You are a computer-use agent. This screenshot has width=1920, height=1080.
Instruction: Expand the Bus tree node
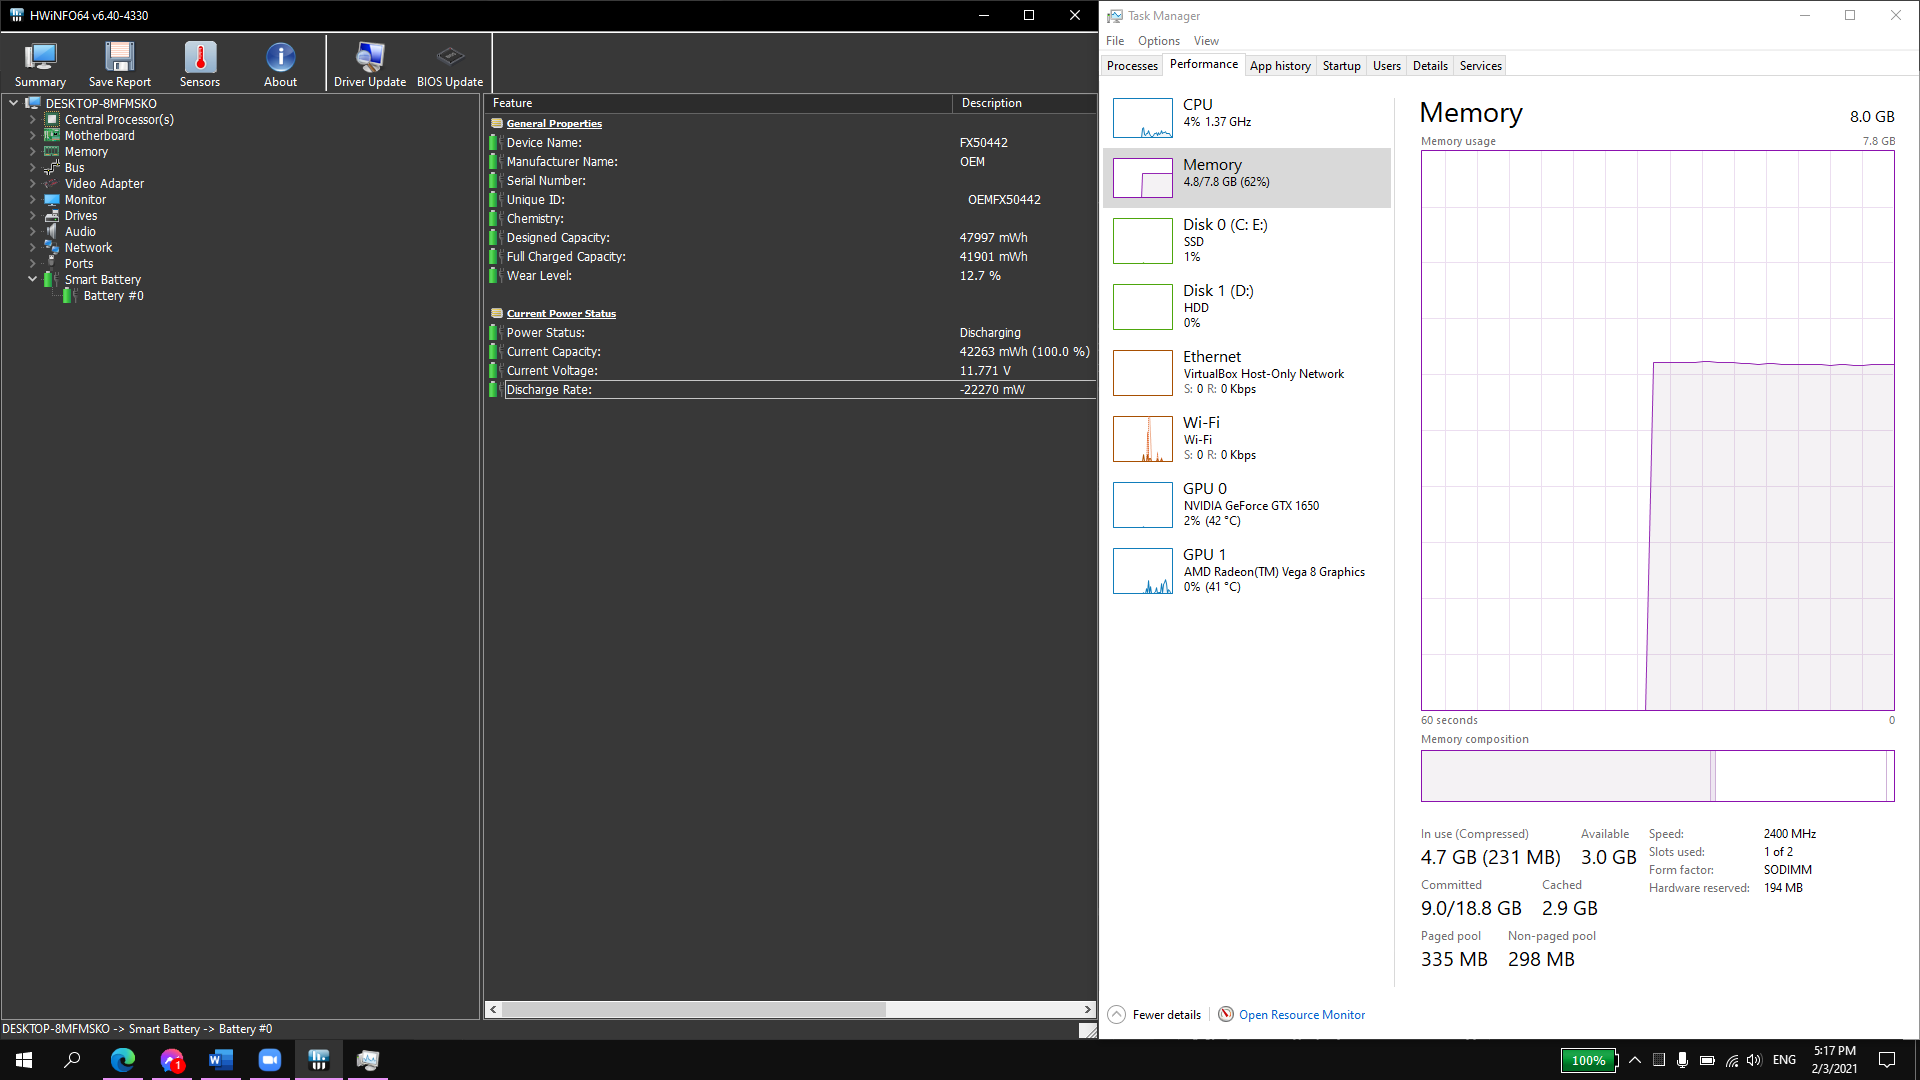click(32, 167)
